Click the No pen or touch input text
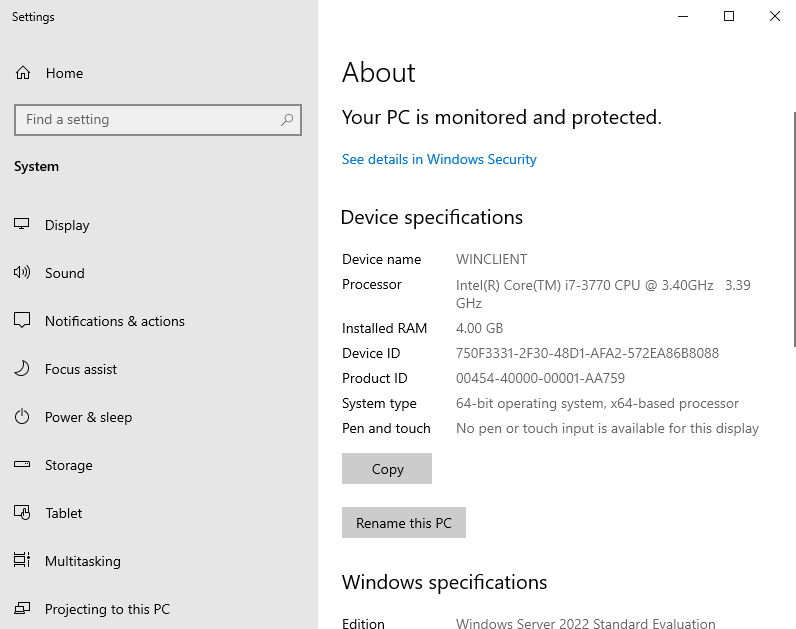This screenshot has width=796, height=629. pyautogui.click(x=607, y=428)
